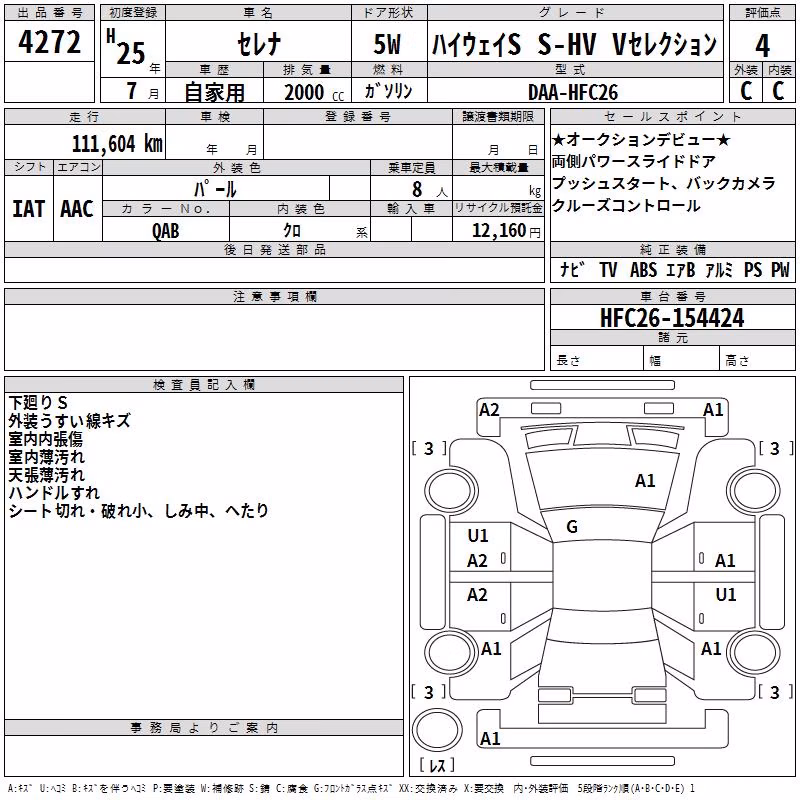Click the overall score 4 under 評価点
The width and height of the screenshot is (800, 800).
click(x=762, y=45)
